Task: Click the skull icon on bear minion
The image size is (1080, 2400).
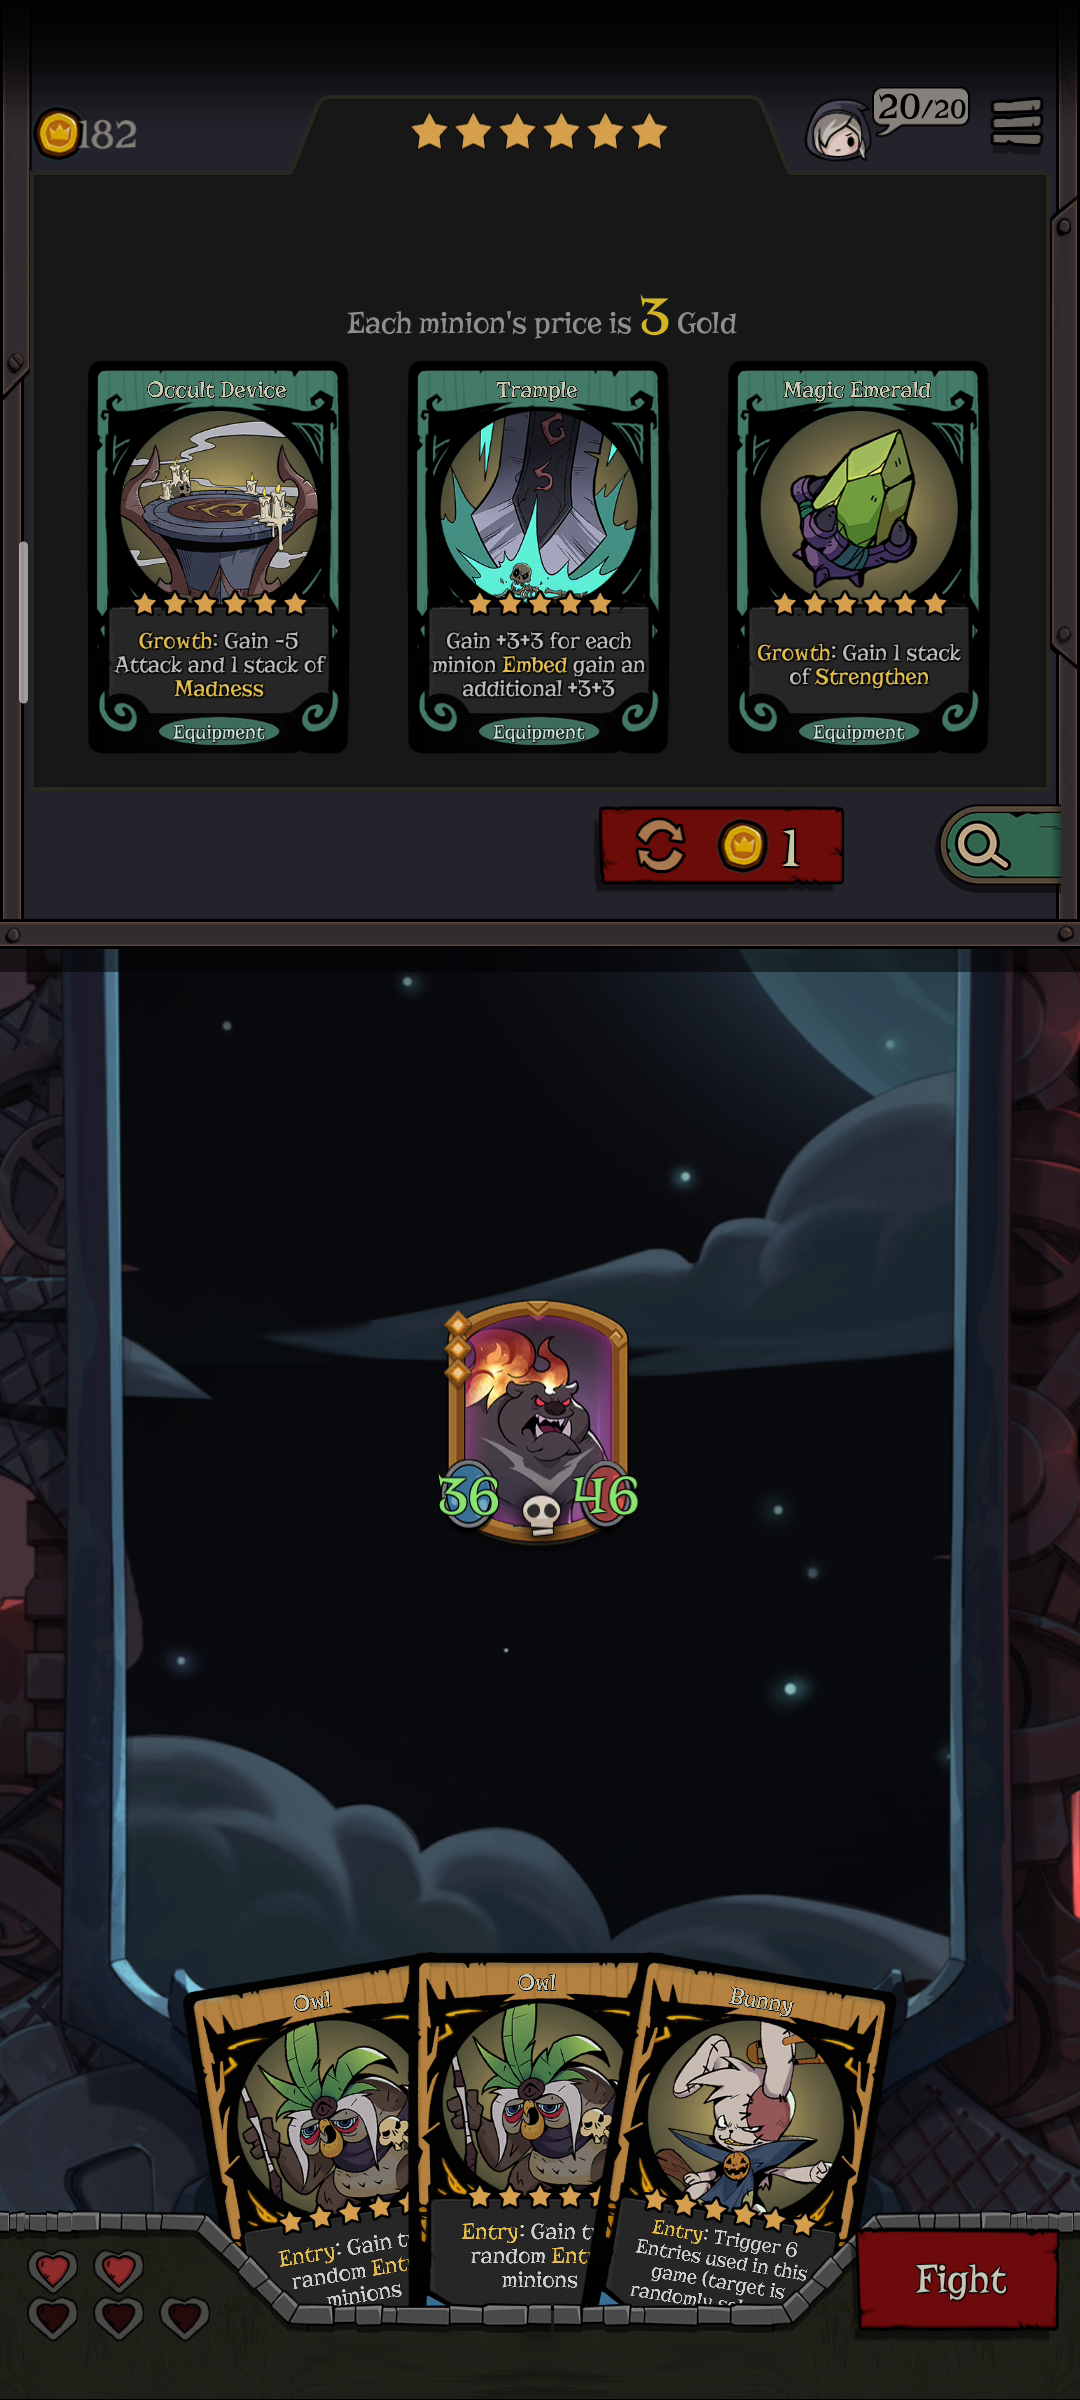Action: click(x=541, y=1514)
